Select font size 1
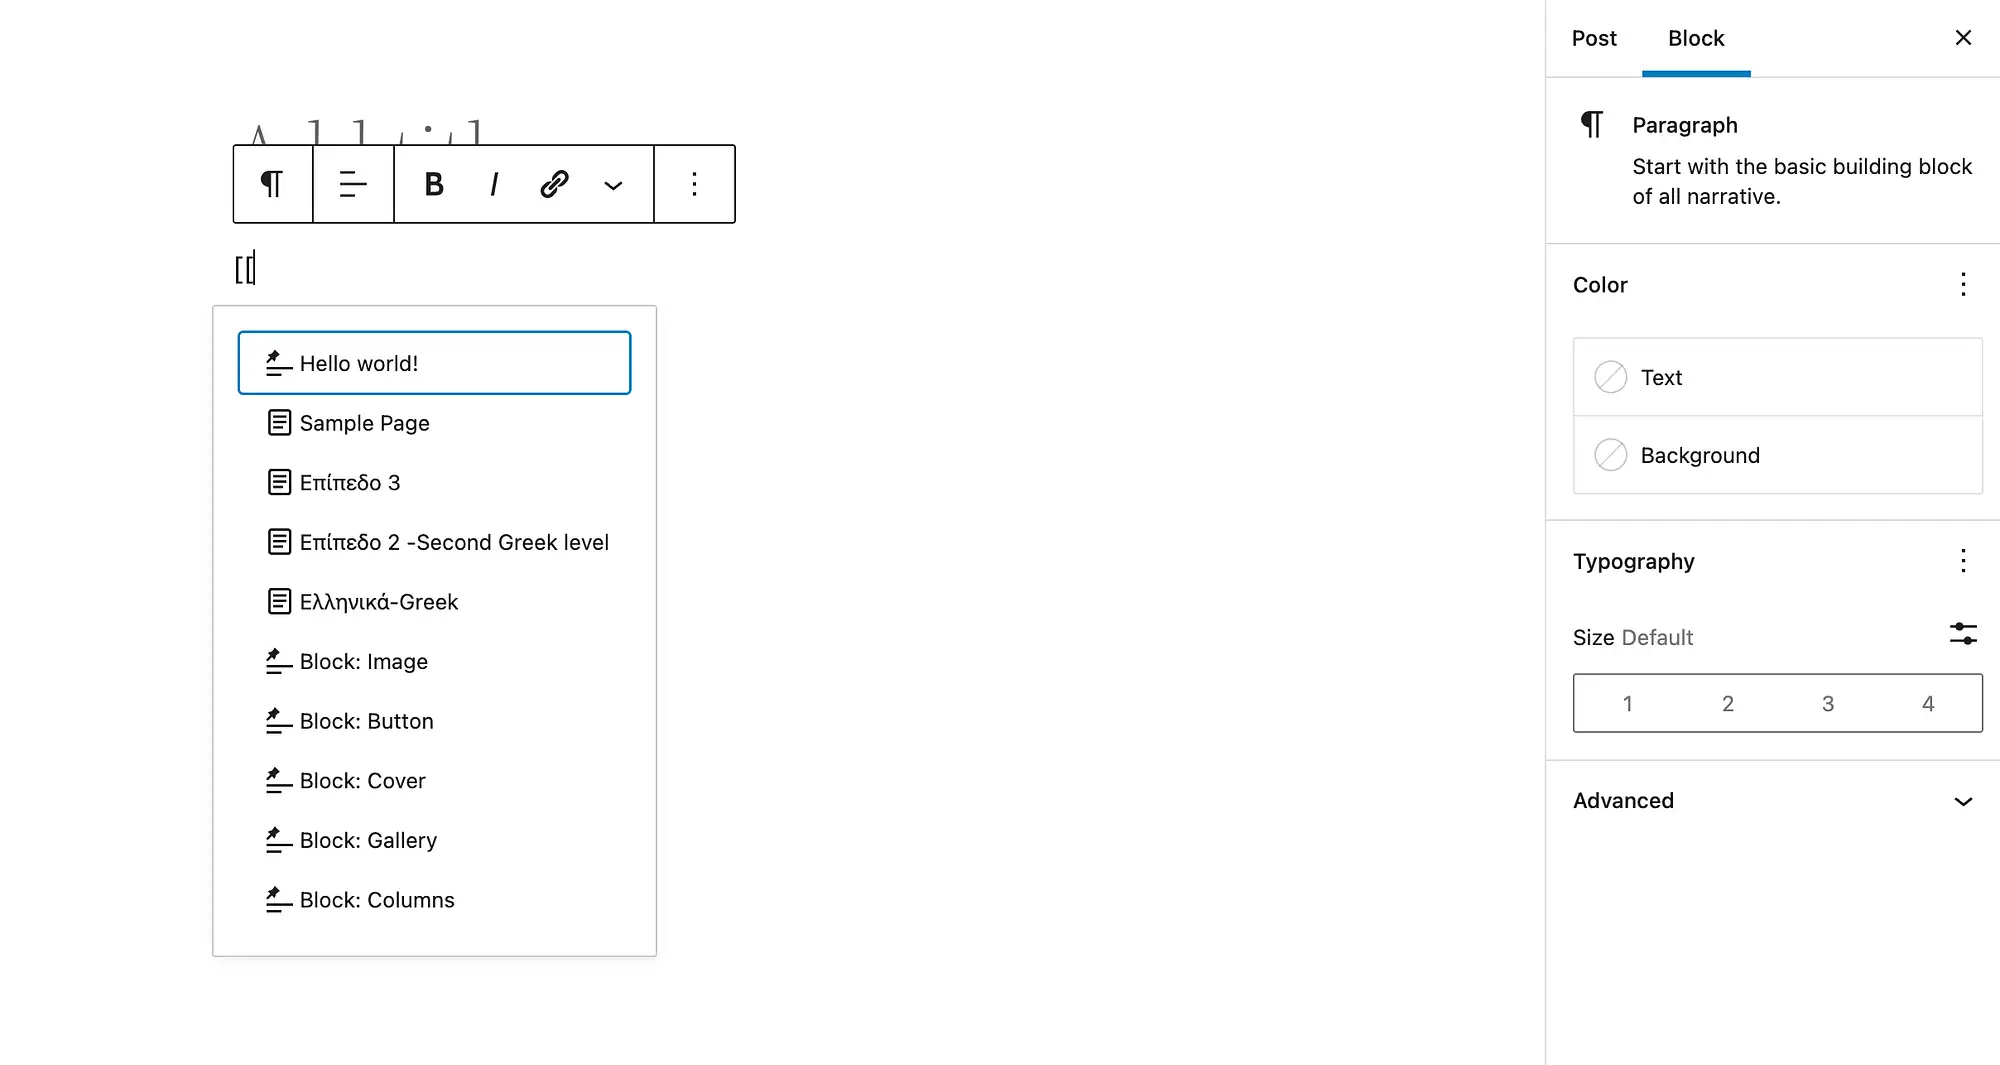 tap(1627, 704)
